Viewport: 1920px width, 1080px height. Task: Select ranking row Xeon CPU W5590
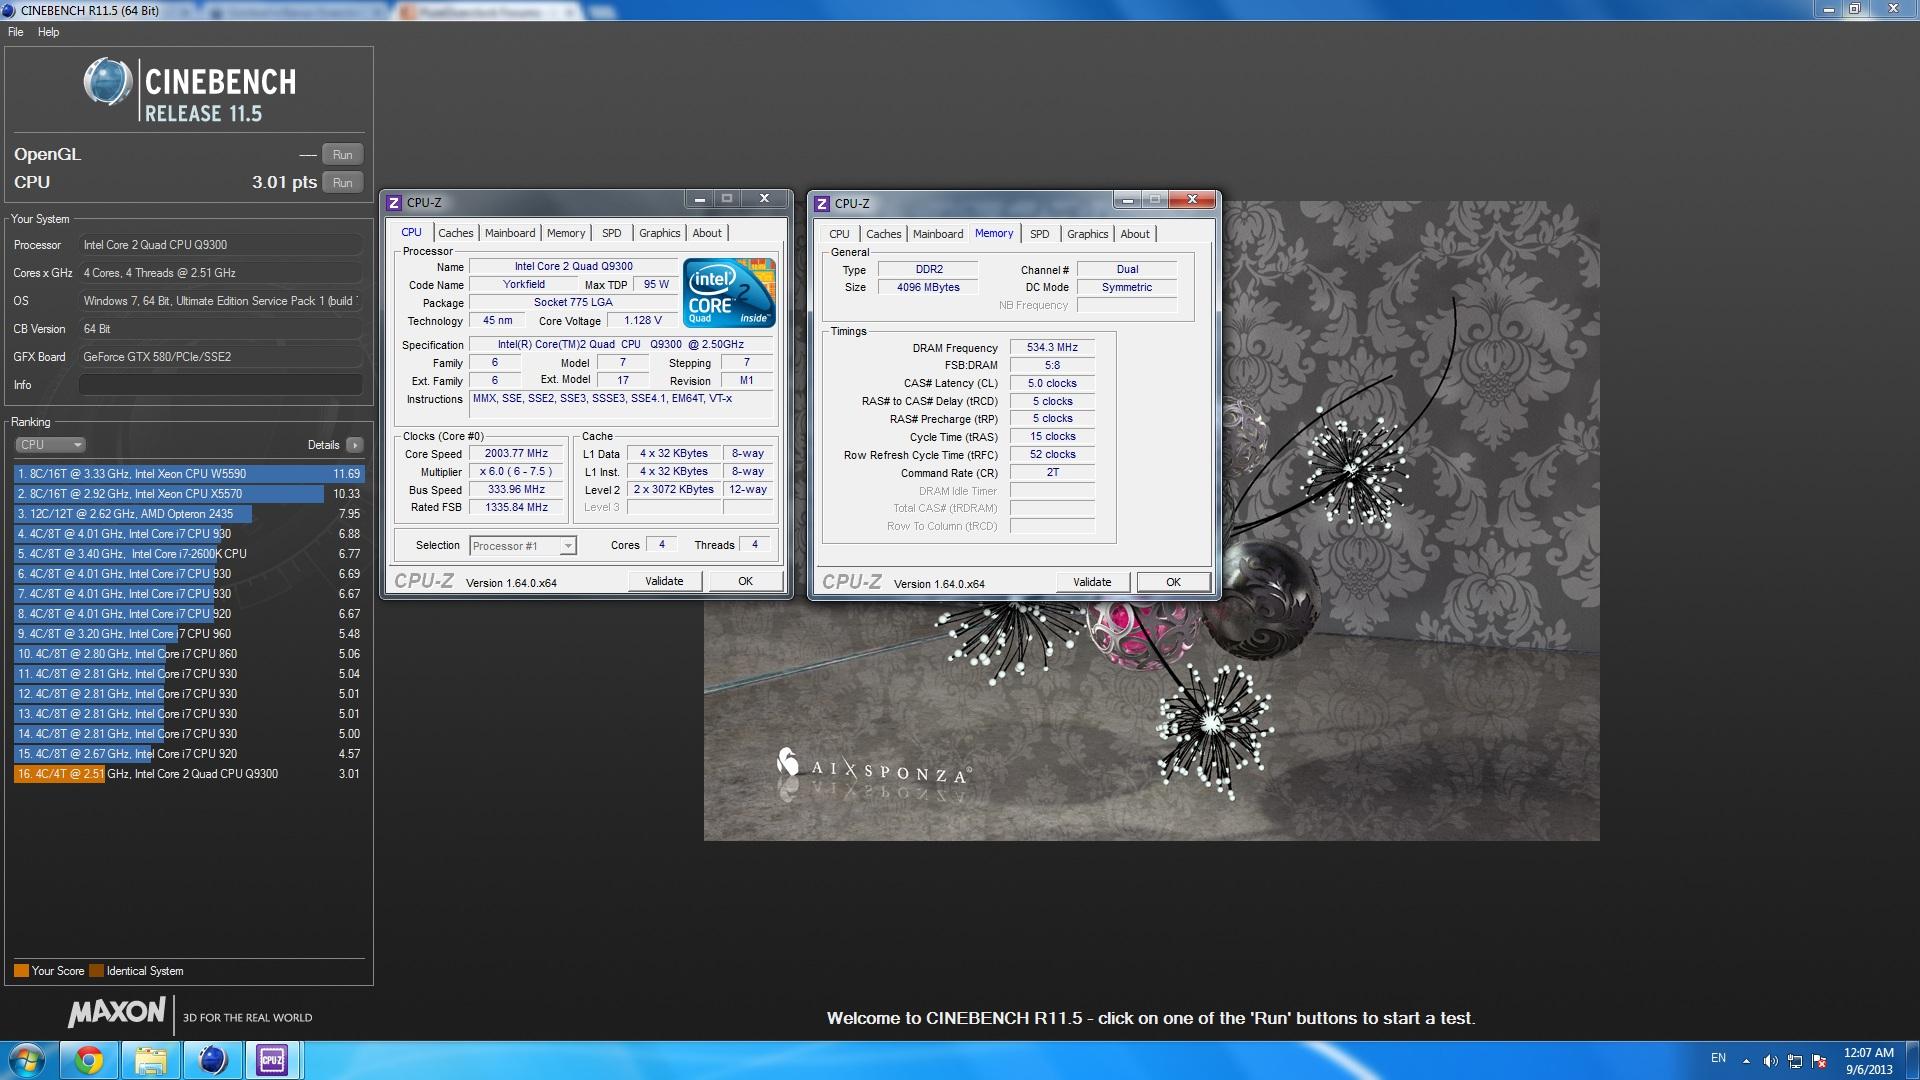coord(189,474)
